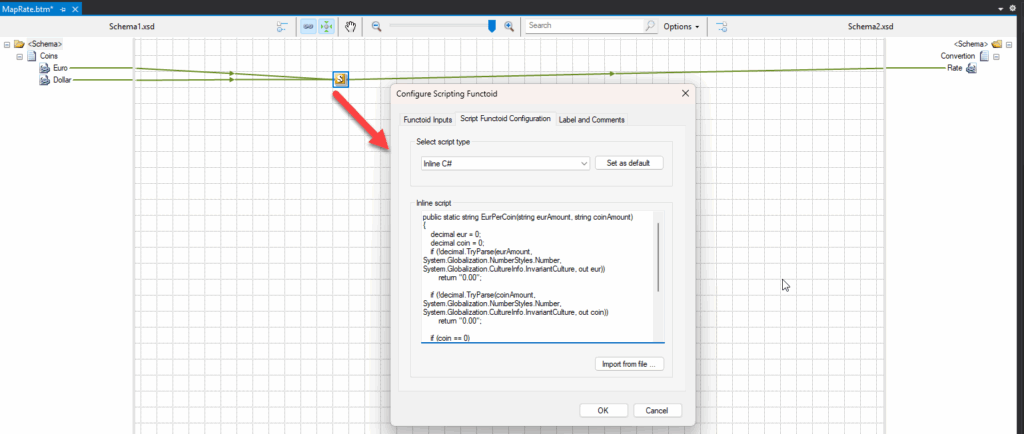1024x434 pixels.
Task: Click the search magnifier icon
Action: (650, 26)
